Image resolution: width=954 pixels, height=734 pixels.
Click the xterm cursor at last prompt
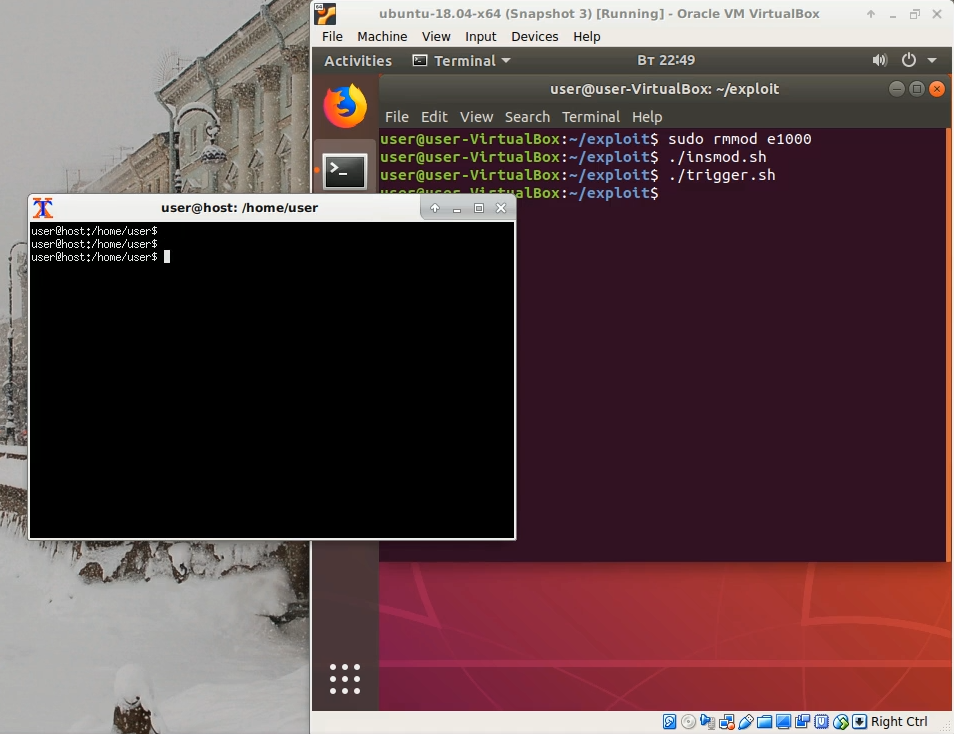(x=167, y=257)
